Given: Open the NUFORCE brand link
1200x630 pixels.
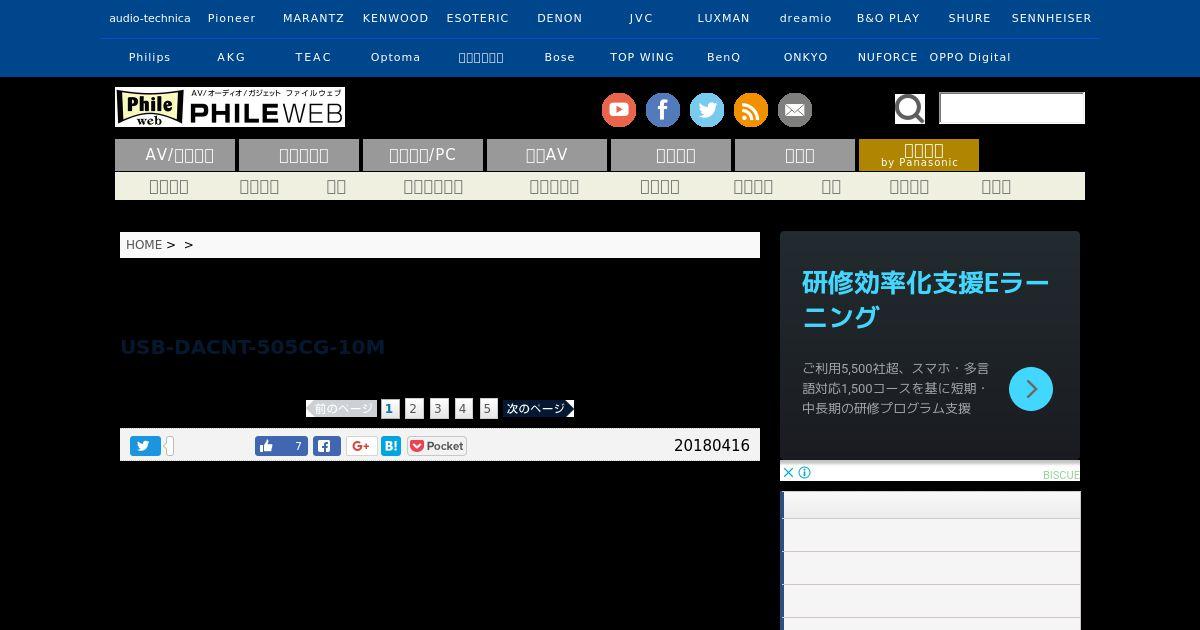Looking at the screenshot, I should click(888, 57).
